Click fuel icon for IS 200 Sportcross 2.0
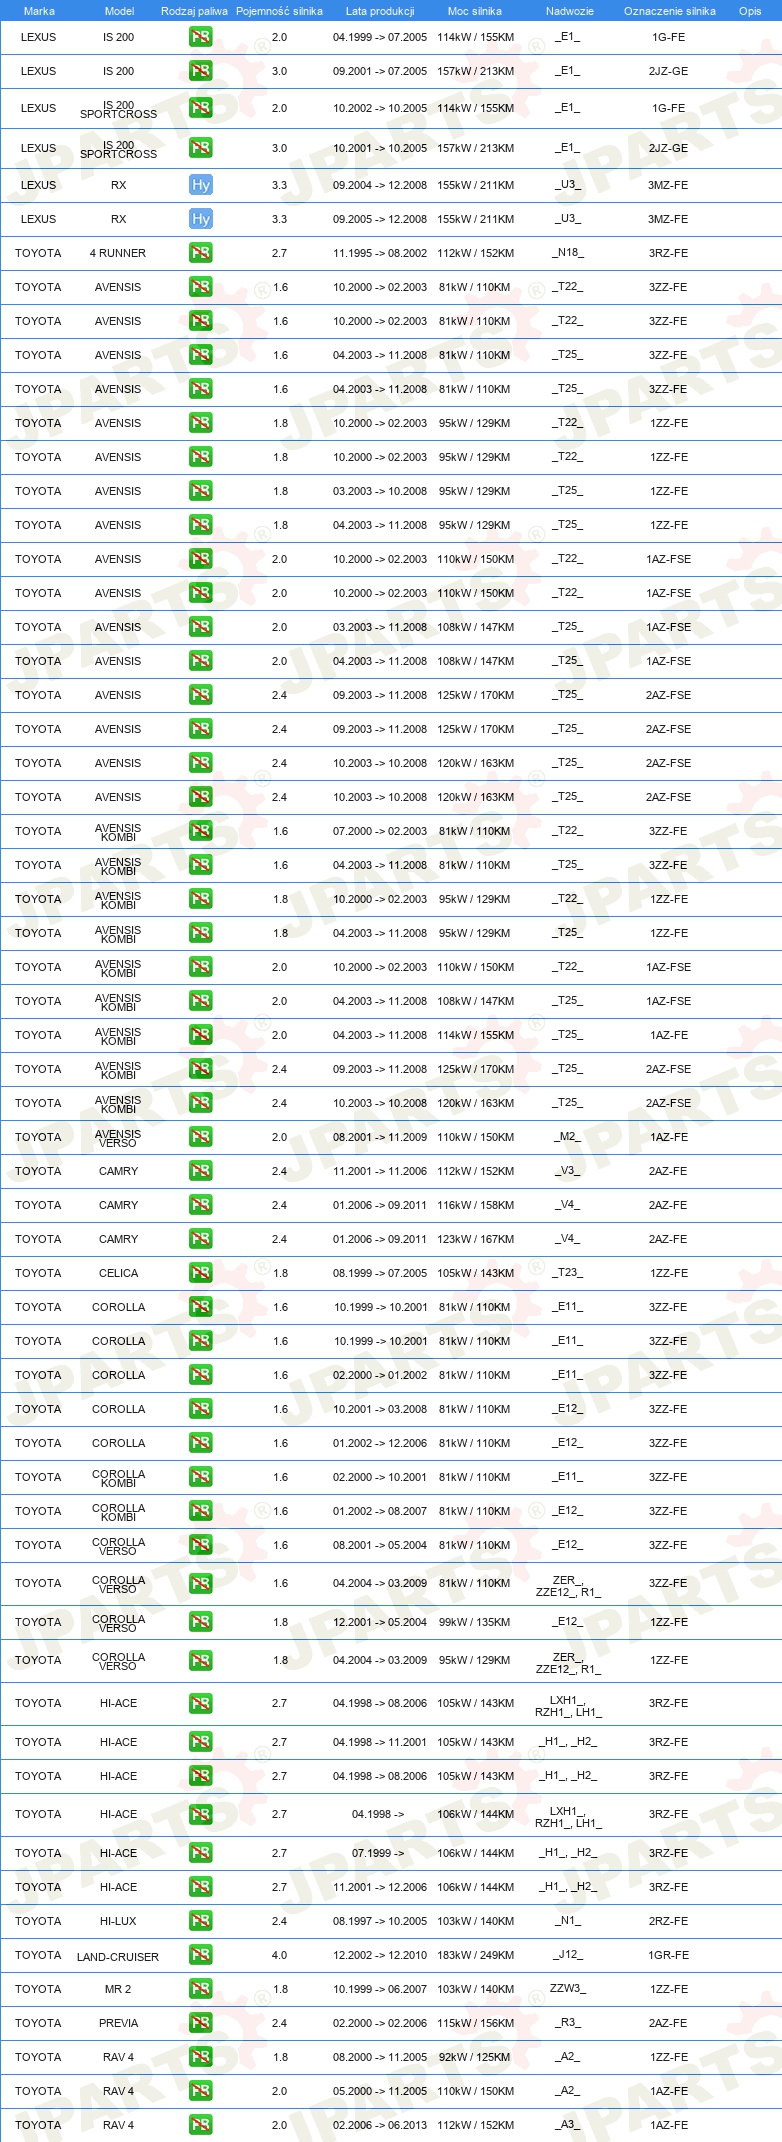 tap(201, 108)
